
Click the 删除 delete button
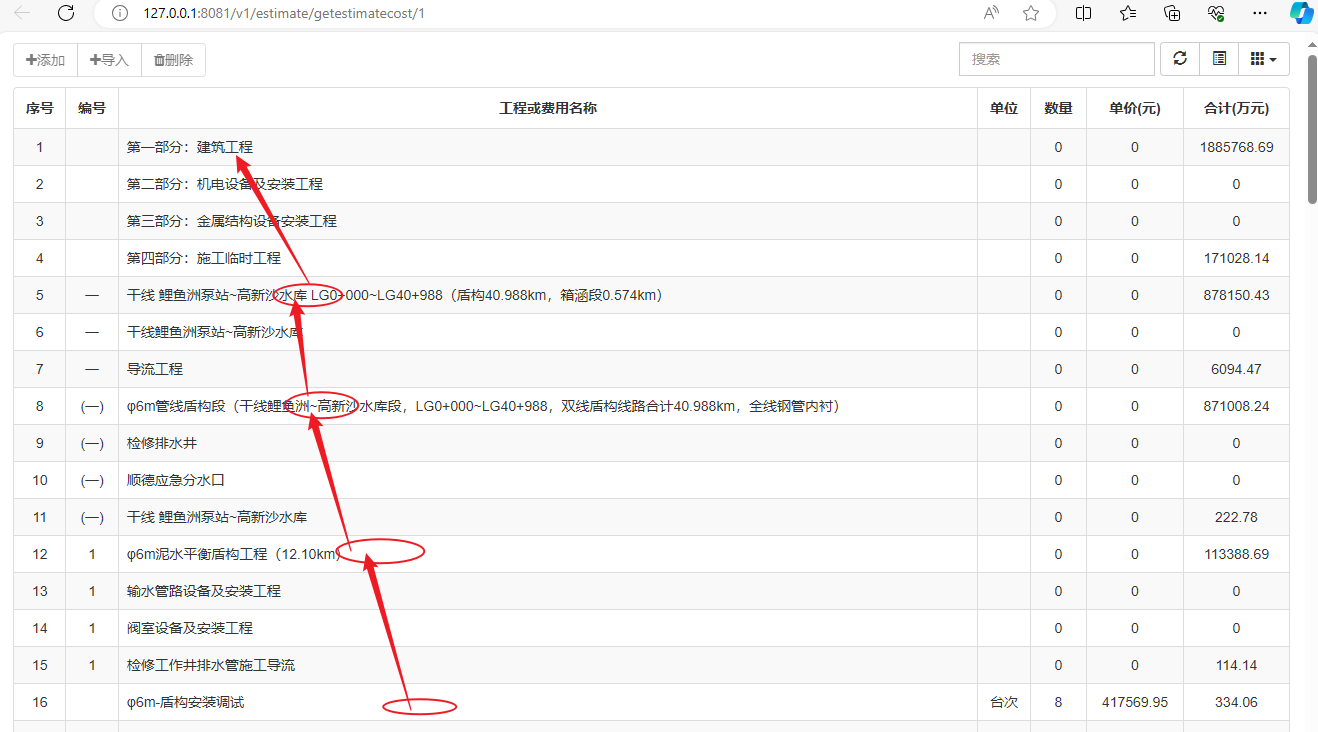[x=173, y=60]
